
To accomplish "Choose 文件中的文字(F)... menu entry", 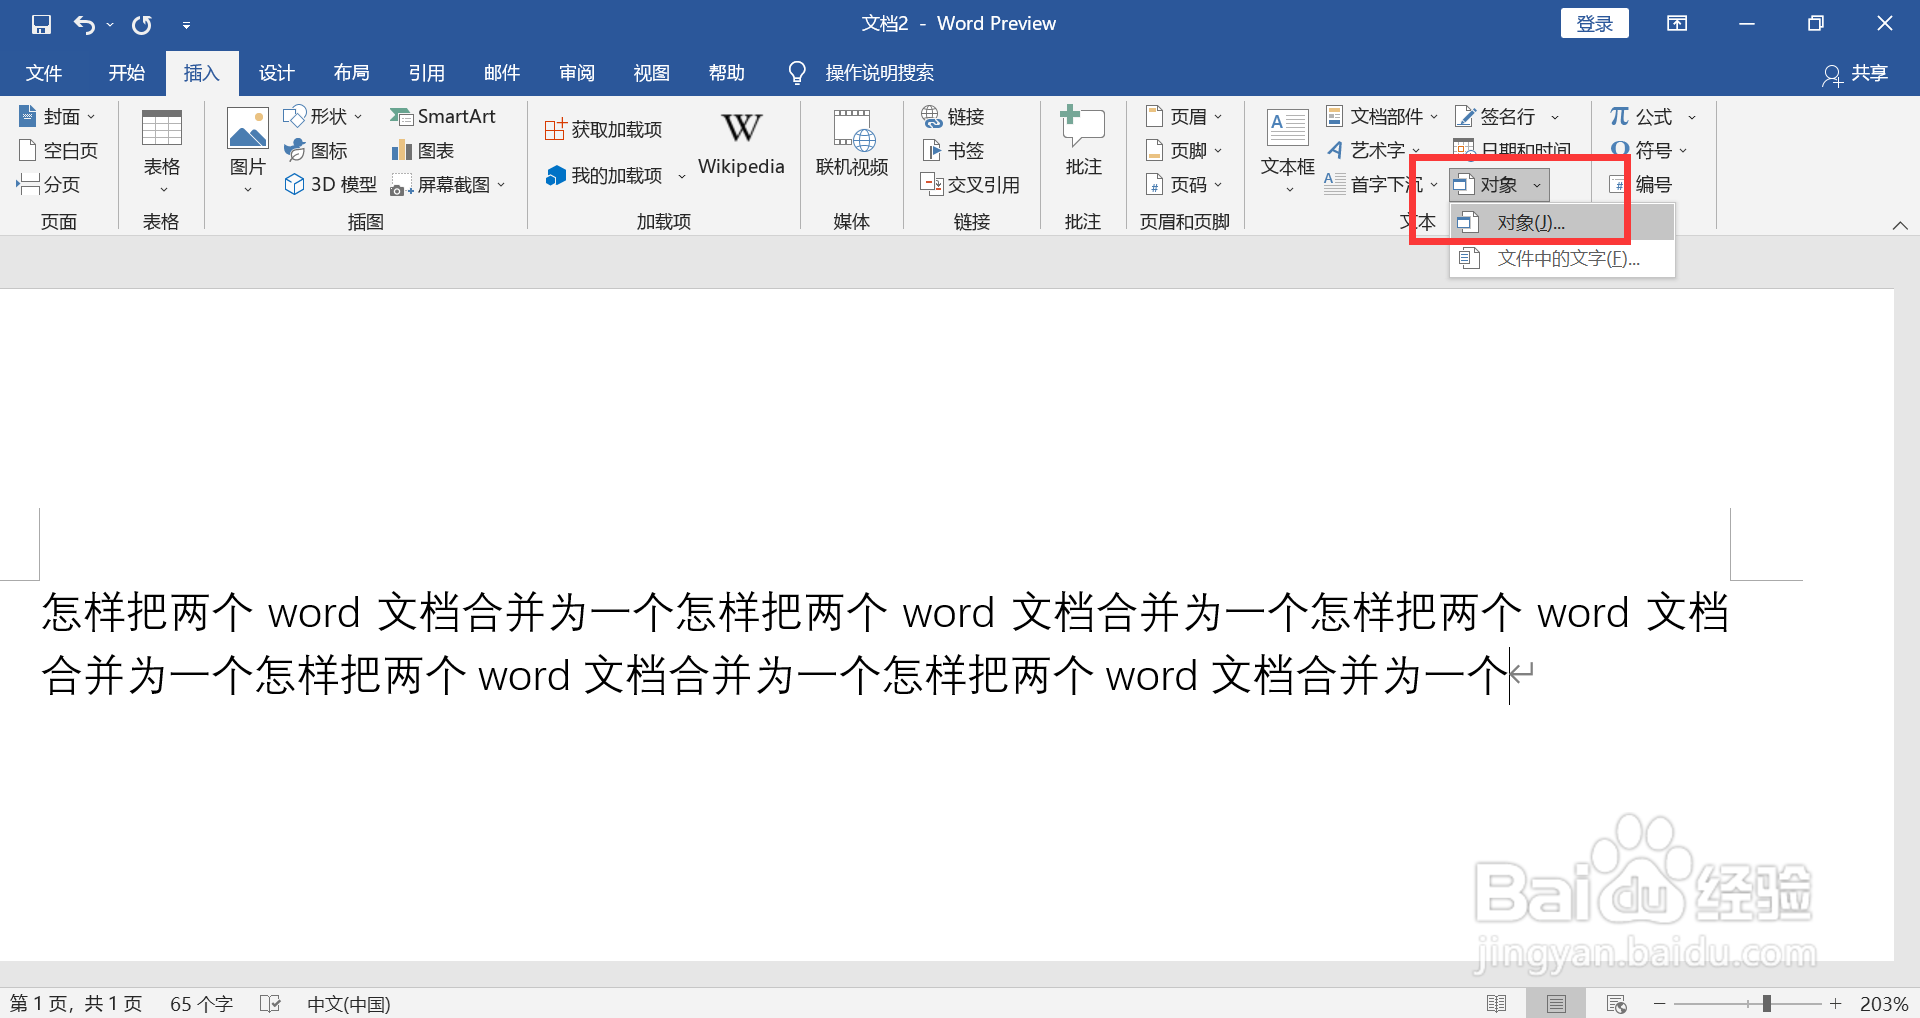I will click(x=1563, y=259).
